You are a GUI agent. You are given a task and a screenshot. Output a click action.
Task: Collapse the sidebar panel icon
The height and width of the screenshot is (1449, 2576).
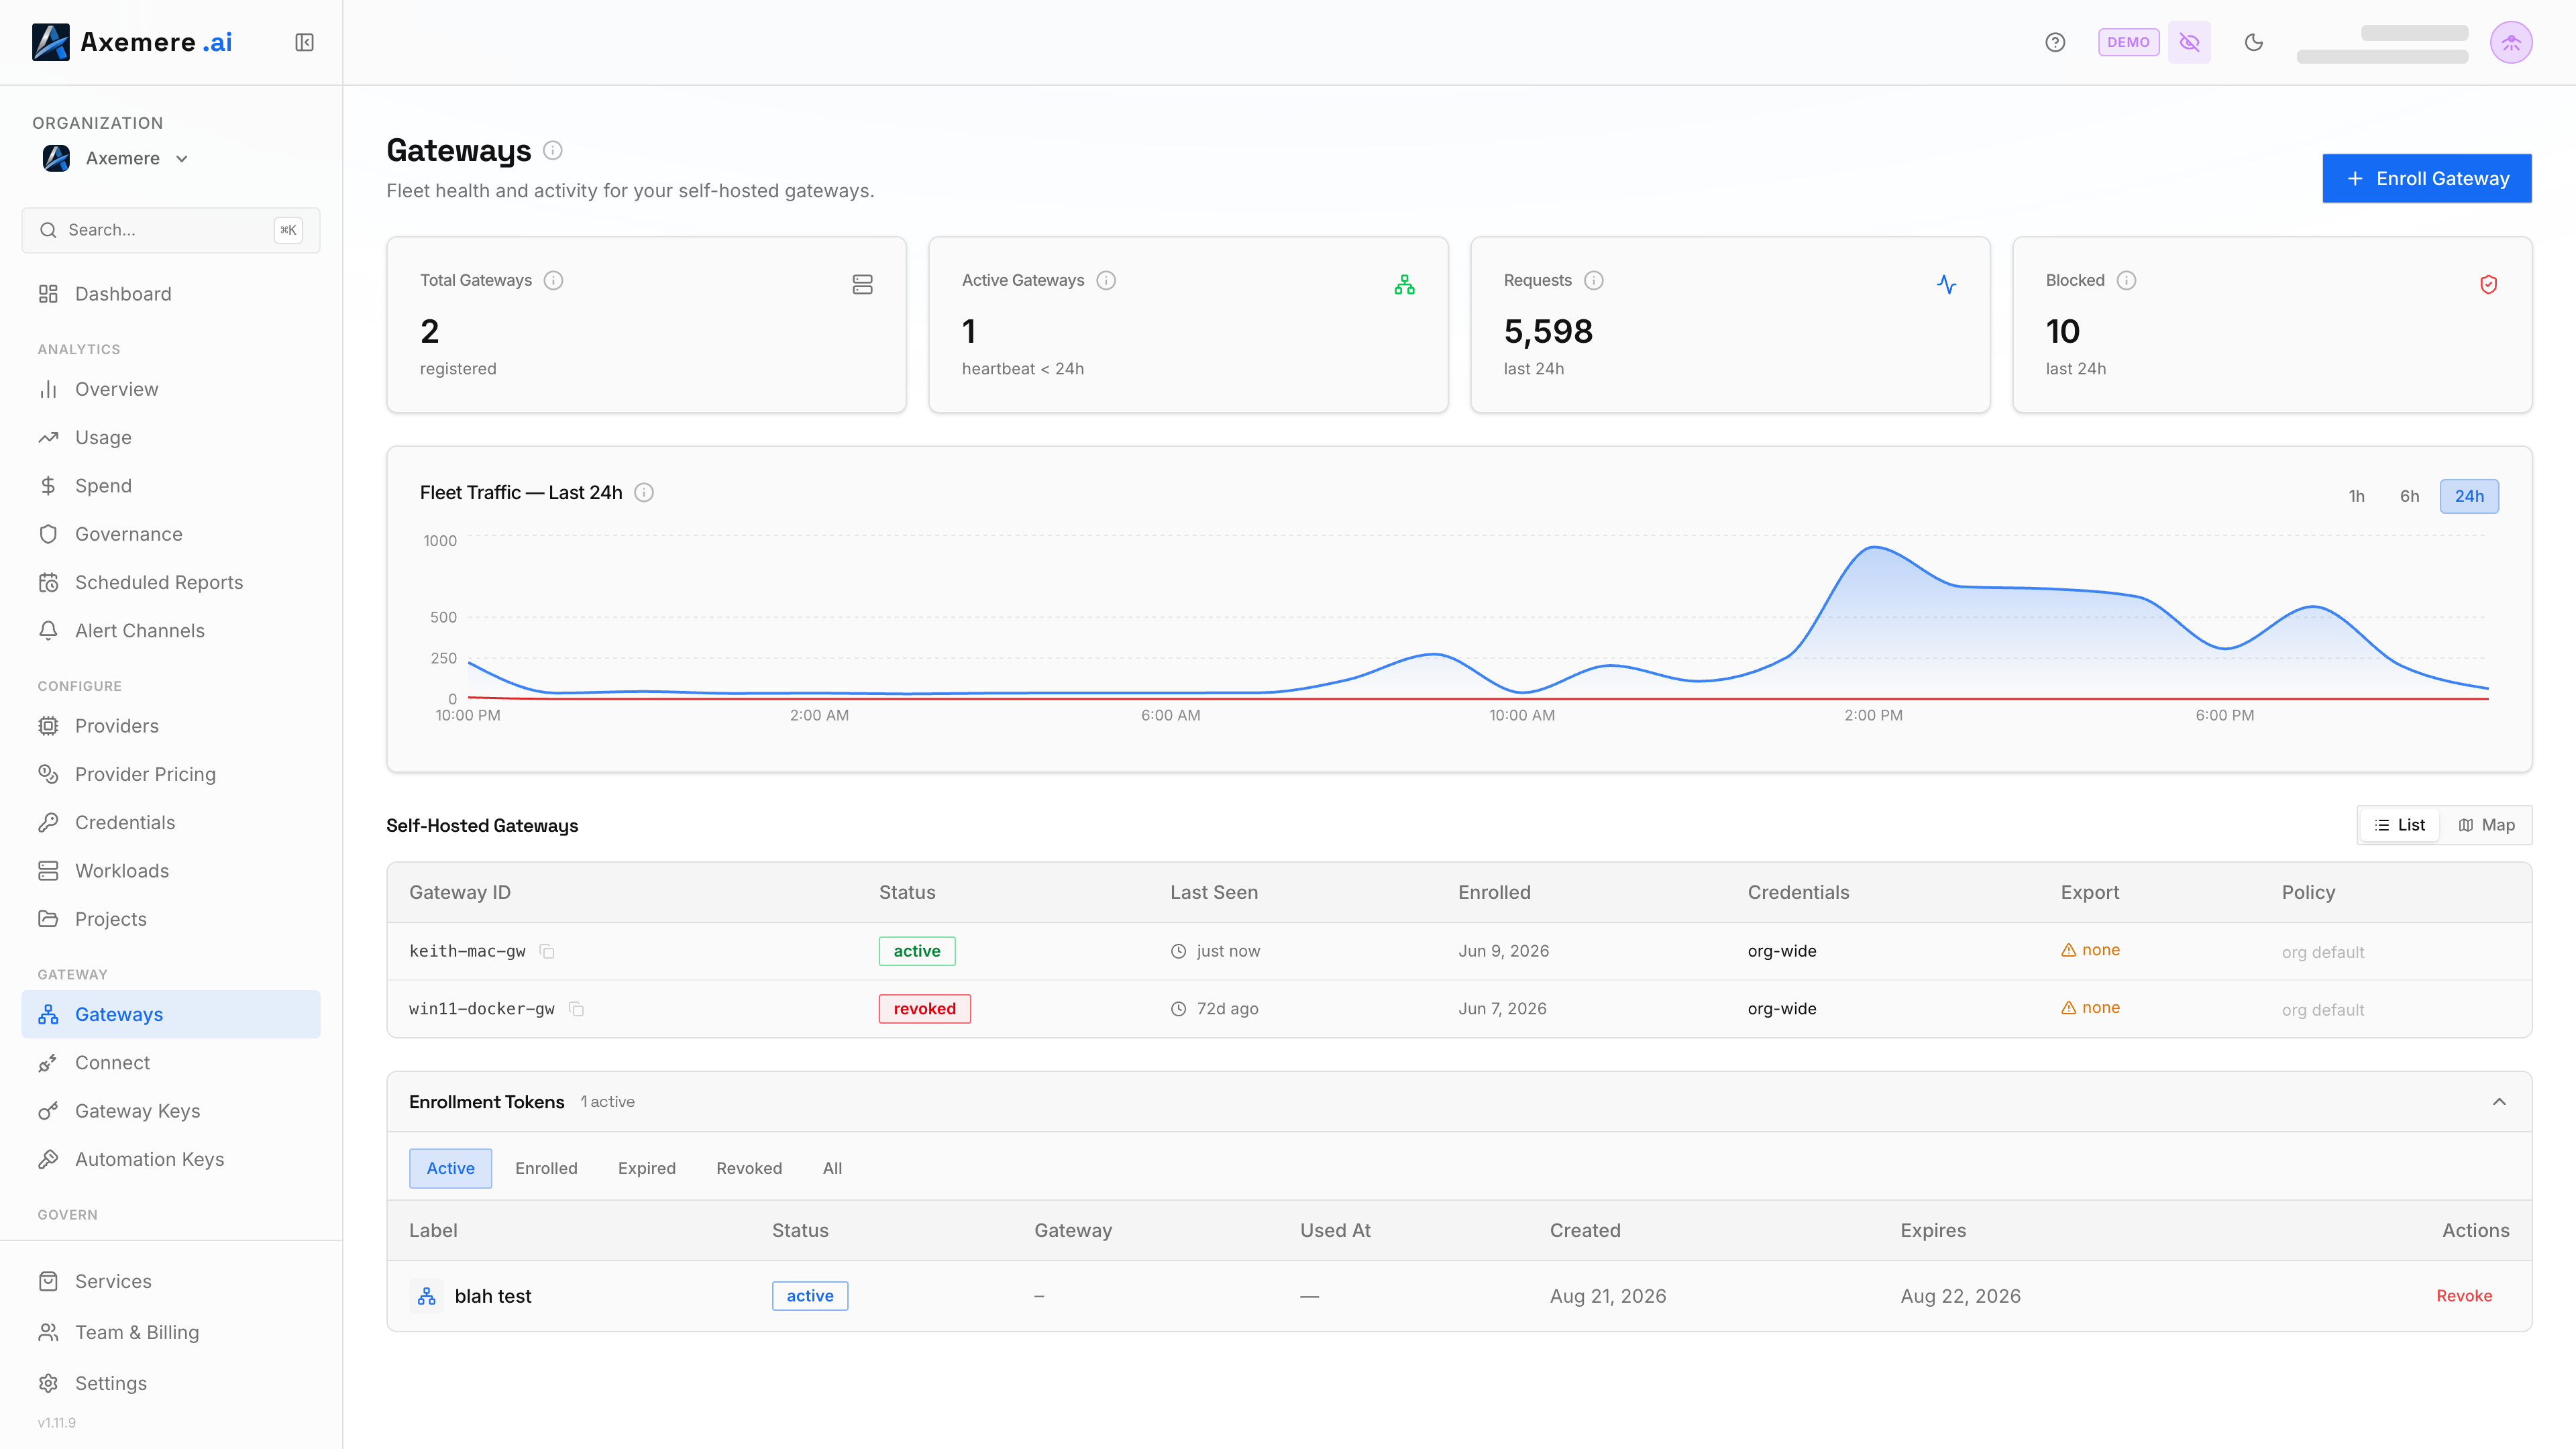point(304,42)
